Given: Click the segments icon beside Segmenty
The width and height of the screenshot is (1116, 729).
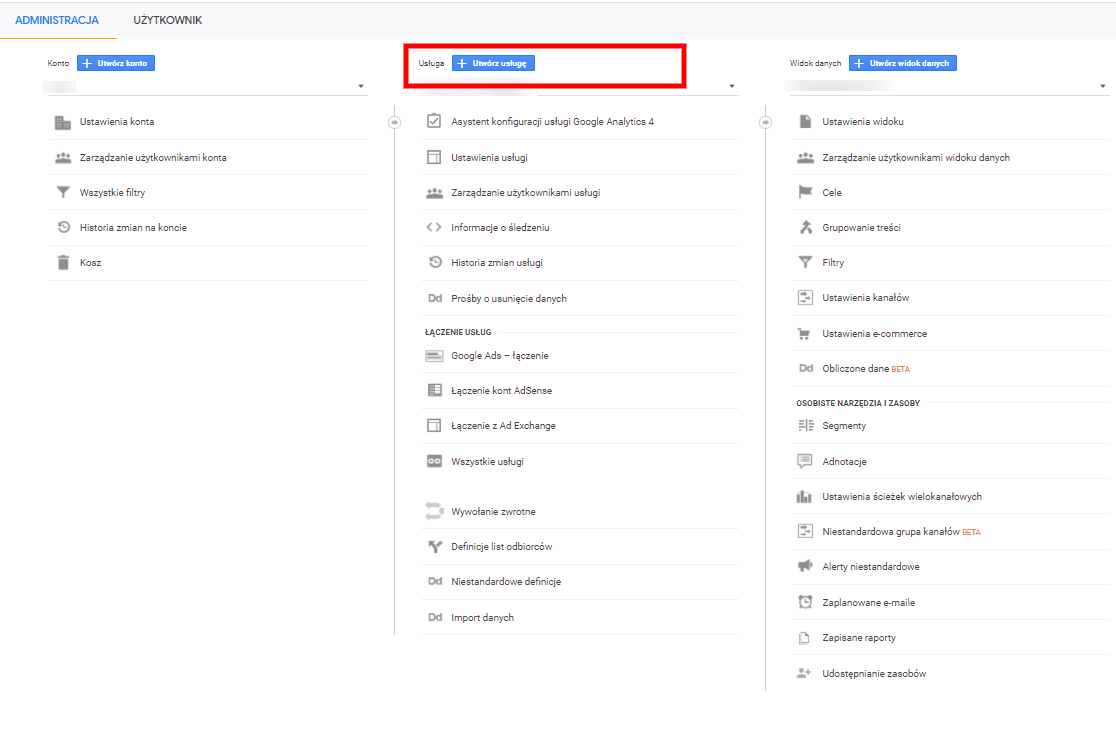Looking at the screenshot, I should pos(806,426).
